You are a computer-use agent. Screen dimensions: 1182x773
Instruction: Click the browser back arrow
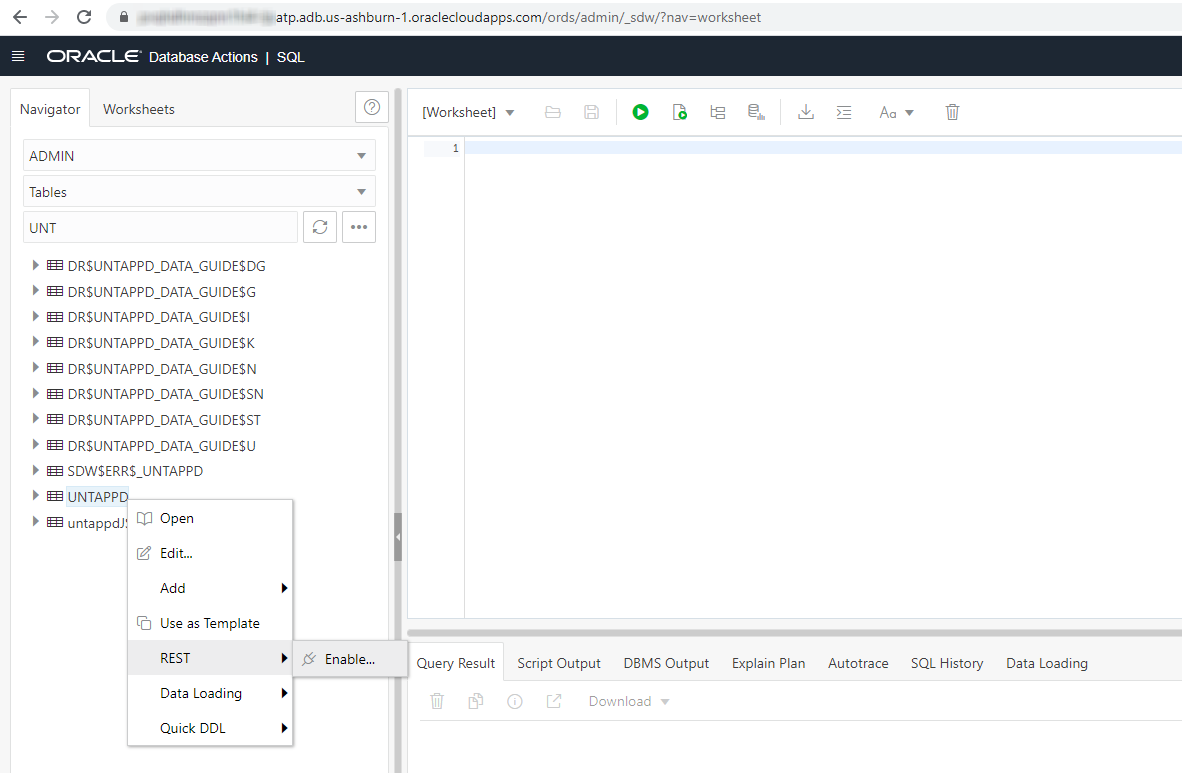20,17
